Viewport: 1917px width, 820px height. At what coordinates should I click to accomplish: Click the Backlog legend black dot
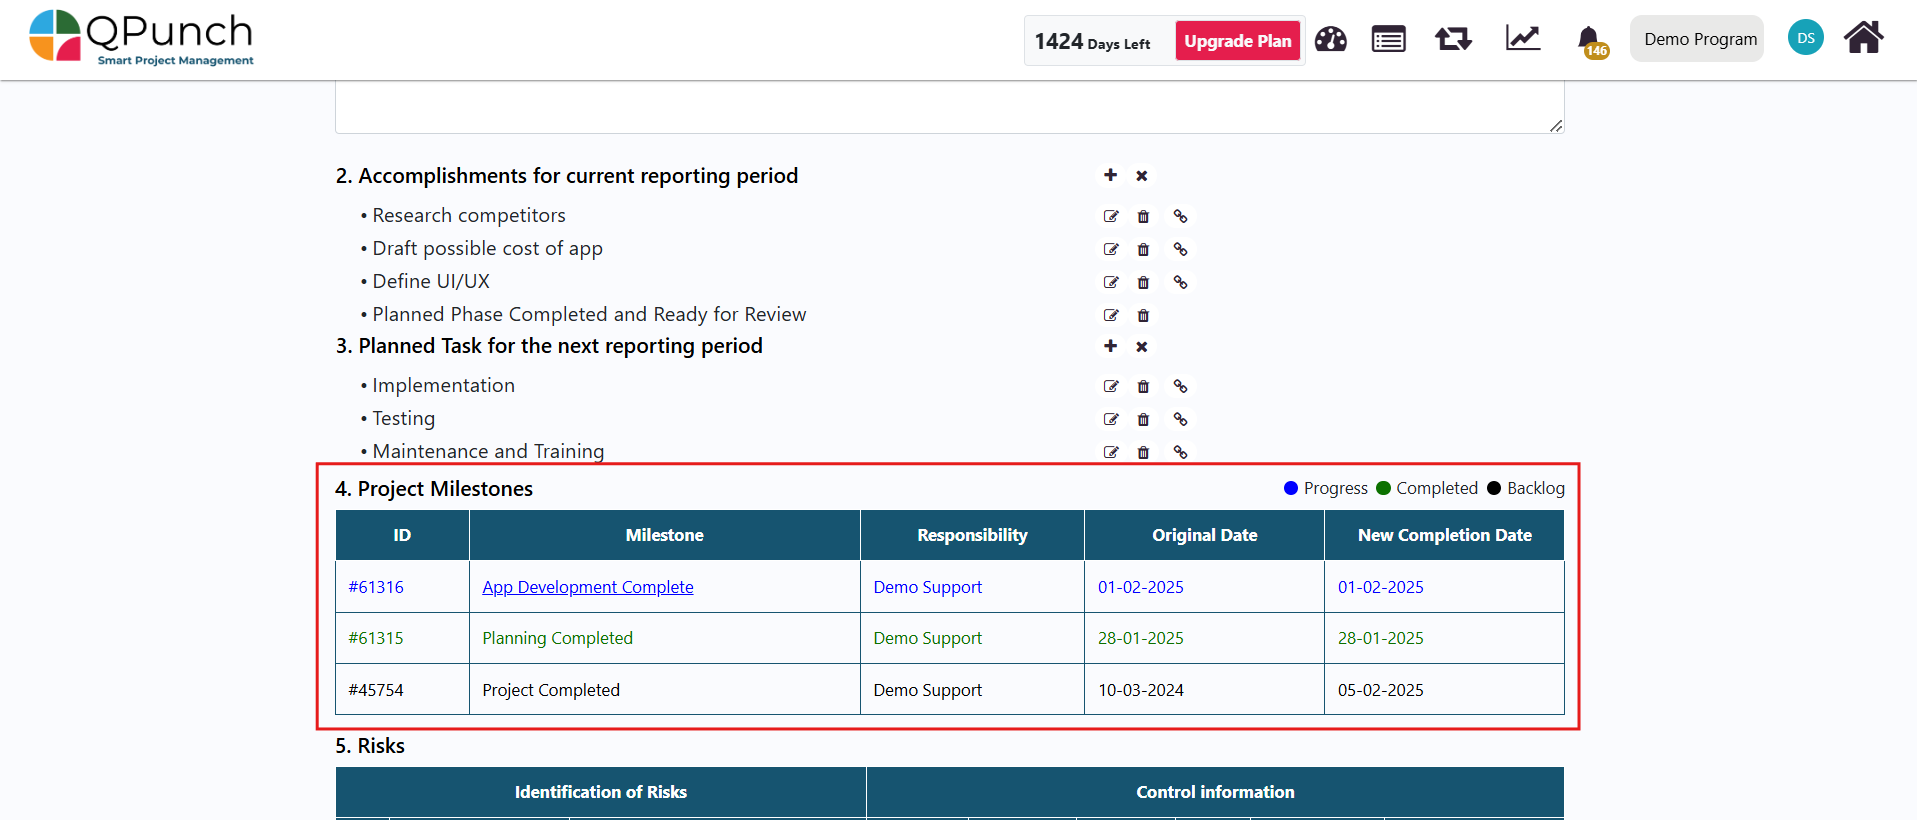1494,488
